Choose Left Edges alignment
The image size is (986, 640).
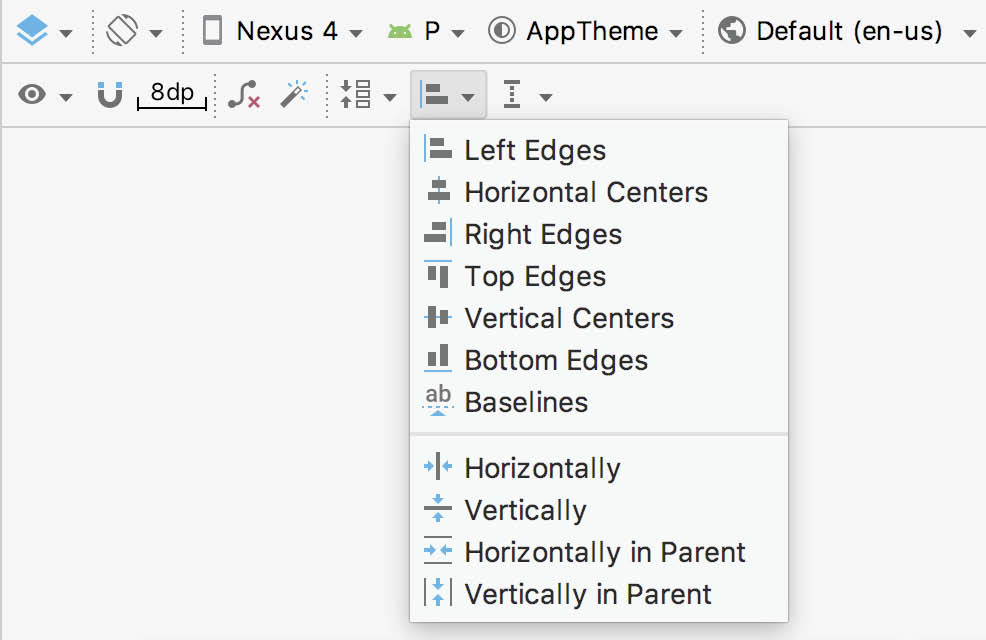[x=535, y=150]
